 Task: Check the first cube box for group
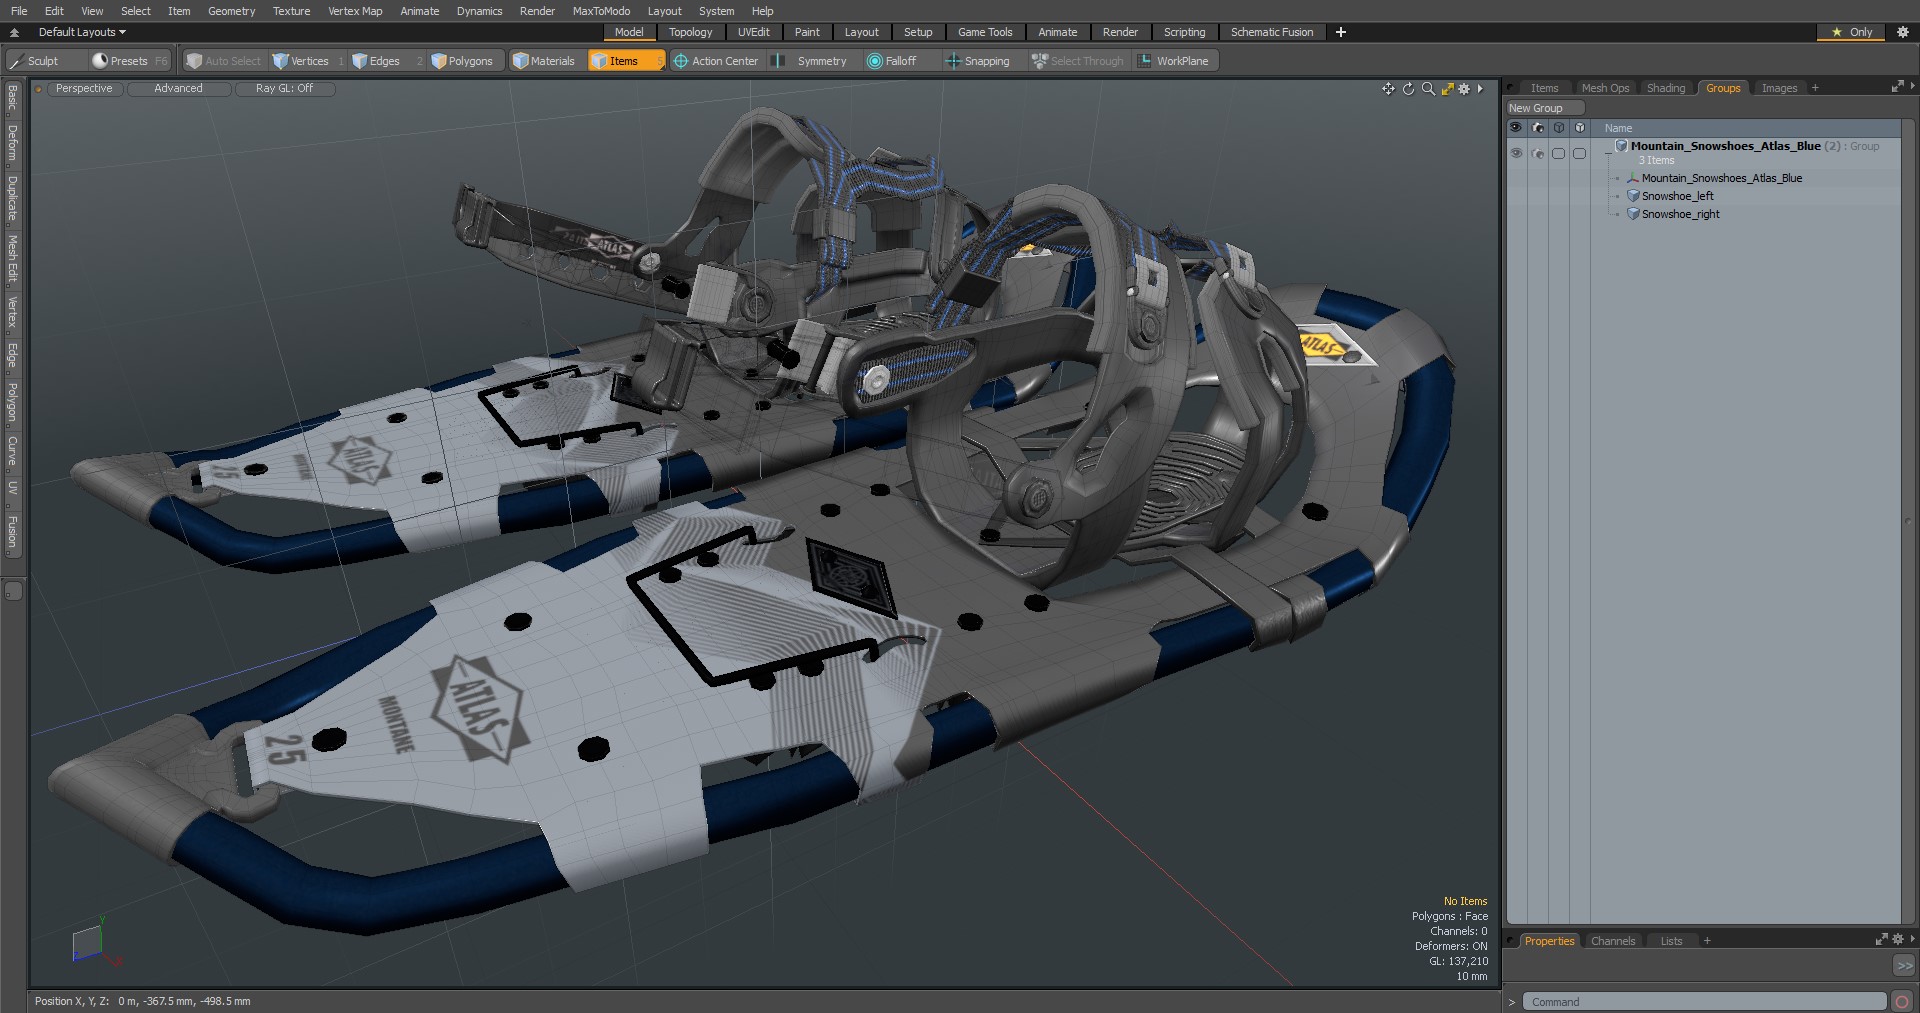(x=1558, y=153)
